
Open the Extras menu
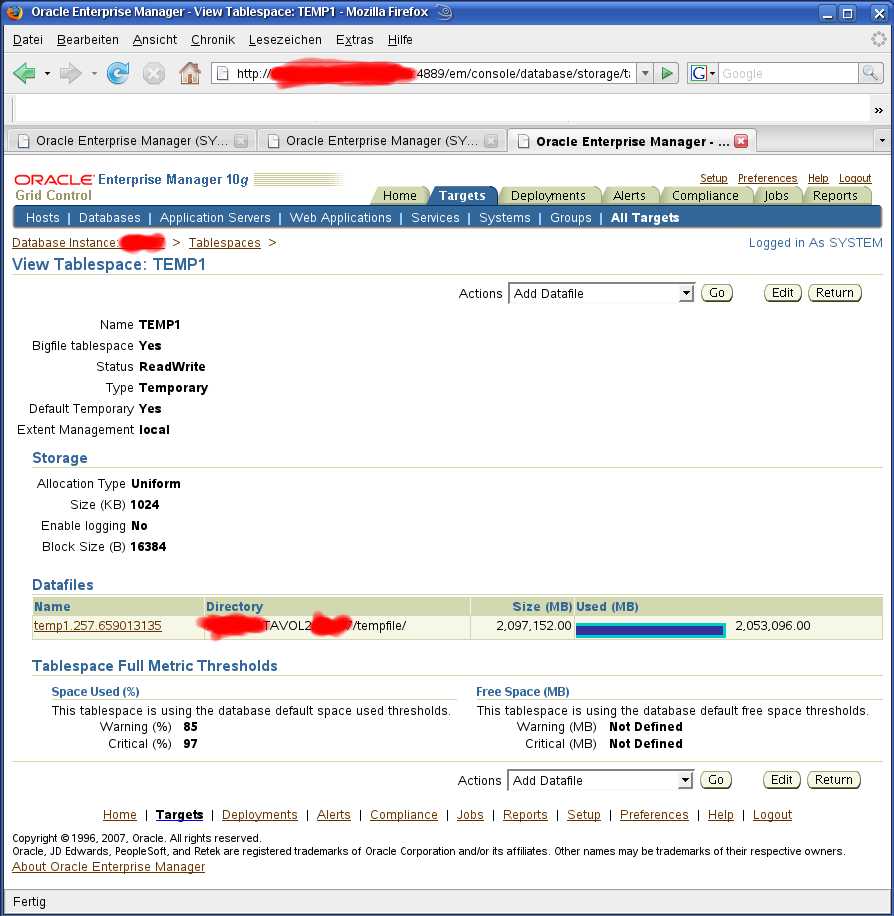[x=355, y=40]
